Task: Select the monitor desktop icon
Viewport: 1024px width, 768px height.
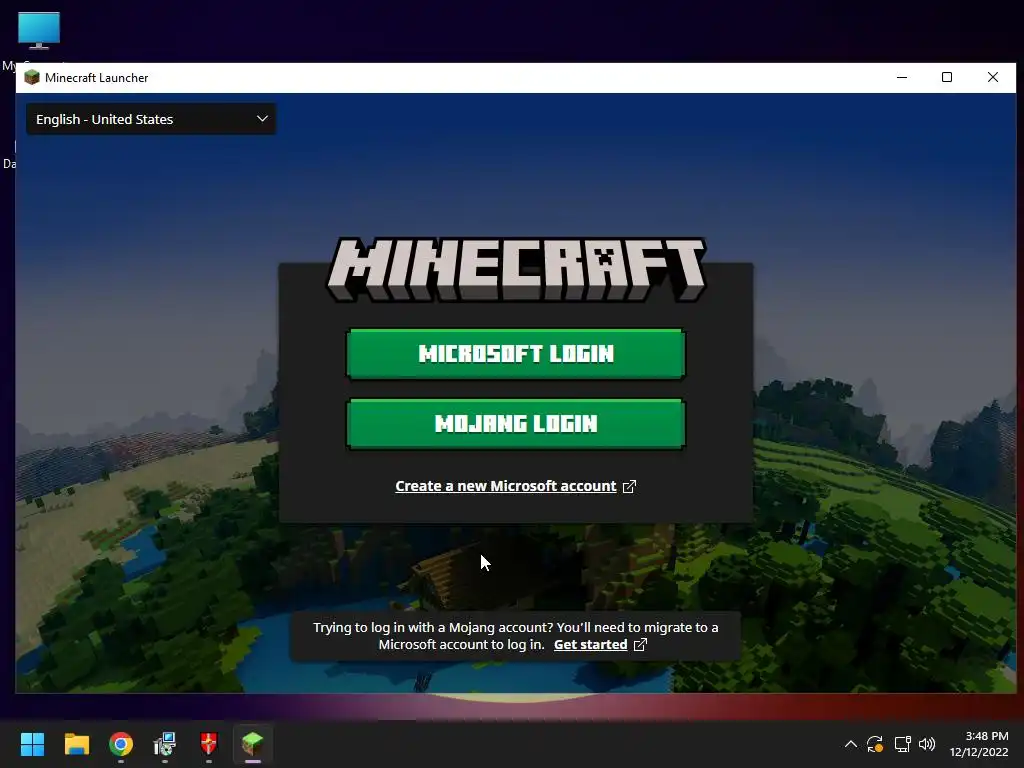Action: [39, 31]
